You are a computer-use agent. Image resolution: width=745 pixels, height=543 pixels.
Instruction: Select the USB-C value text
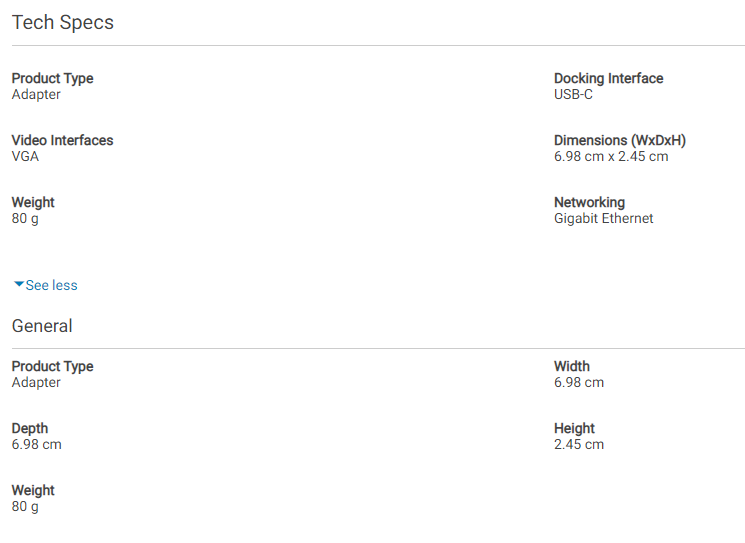coord(573,95)
